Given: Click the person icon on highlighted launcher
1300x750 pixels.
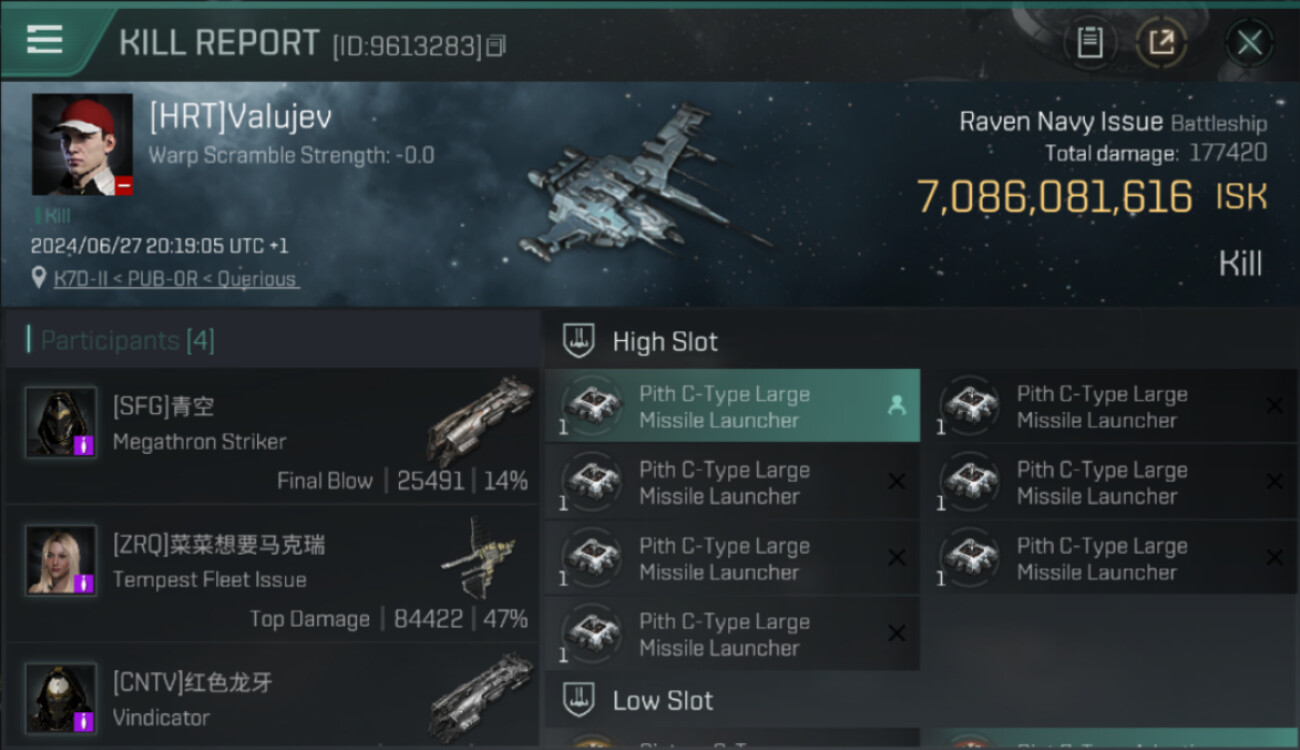Looking at the screenshot, I should (896, 405).
